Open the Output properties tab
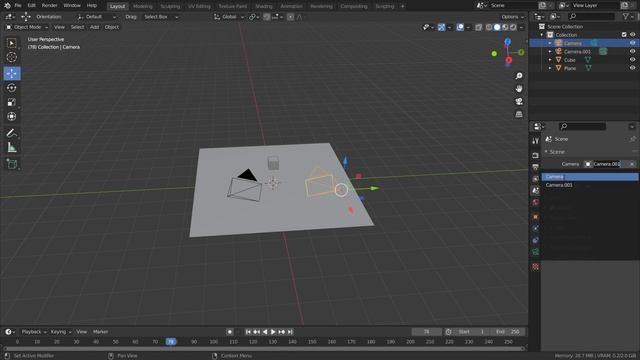Image resolution: width=640 pixels, height=360 pixels. (x=536, y=167)
